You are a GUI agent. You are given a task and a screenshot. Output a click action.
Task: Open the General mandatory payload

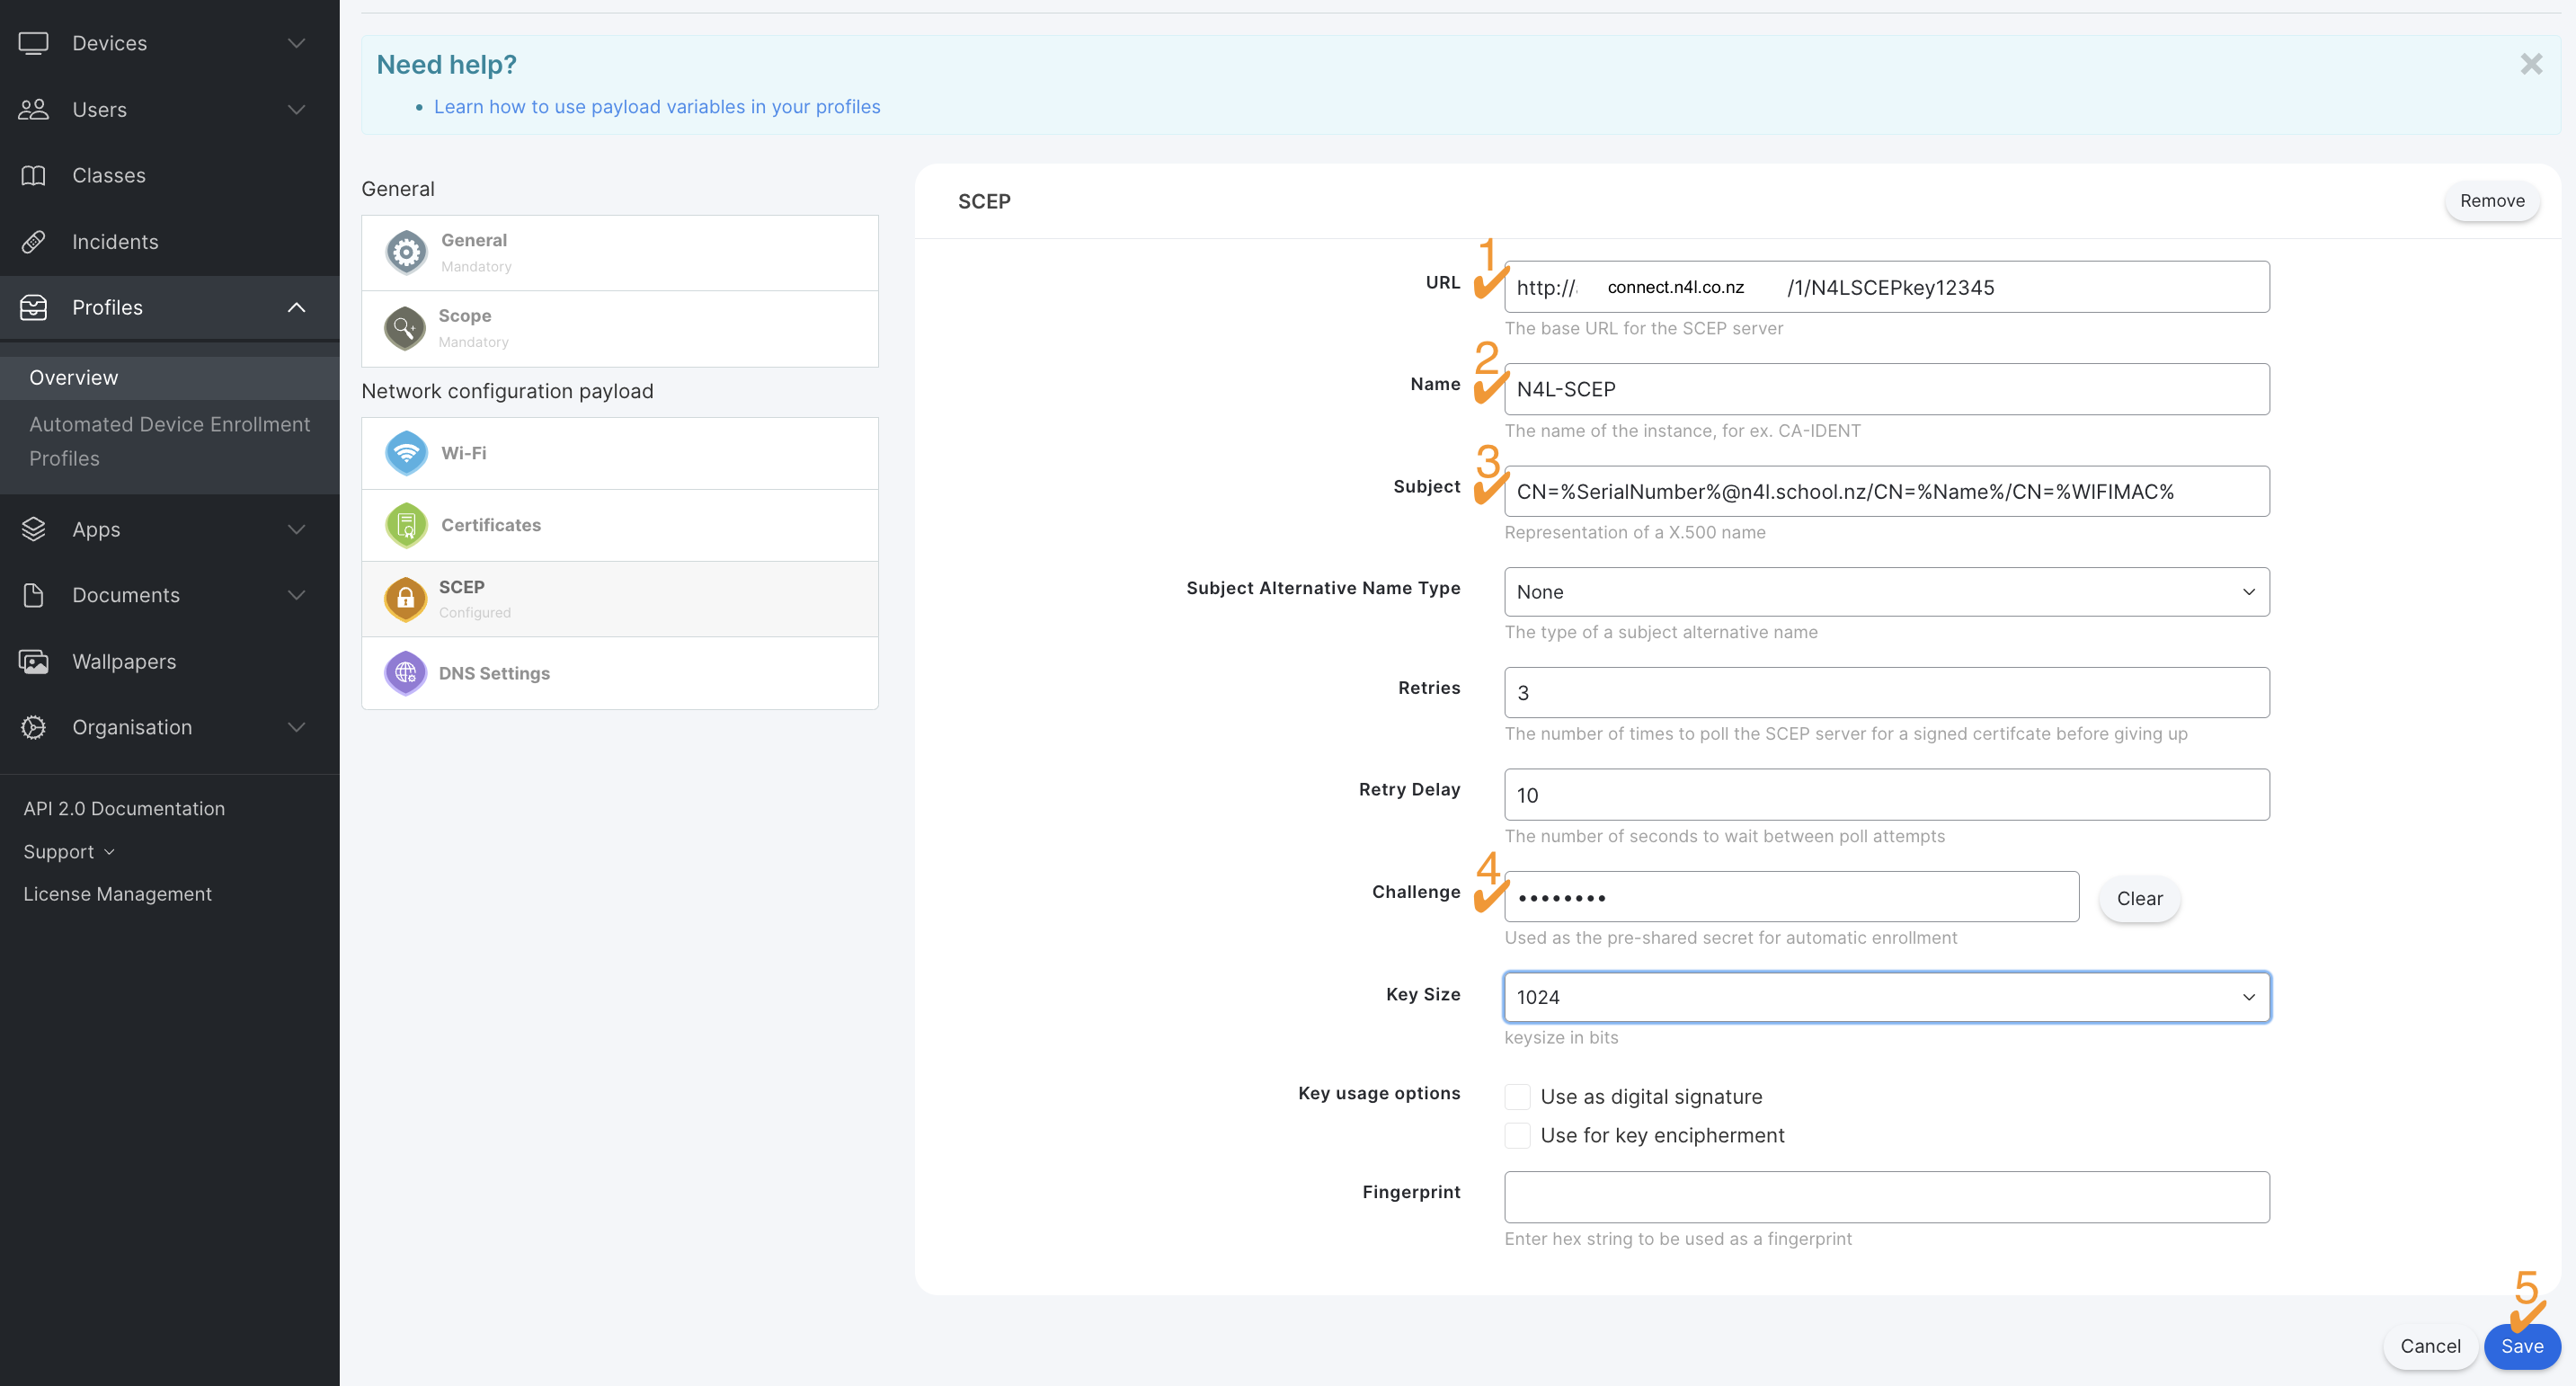(x=620, y=251)
